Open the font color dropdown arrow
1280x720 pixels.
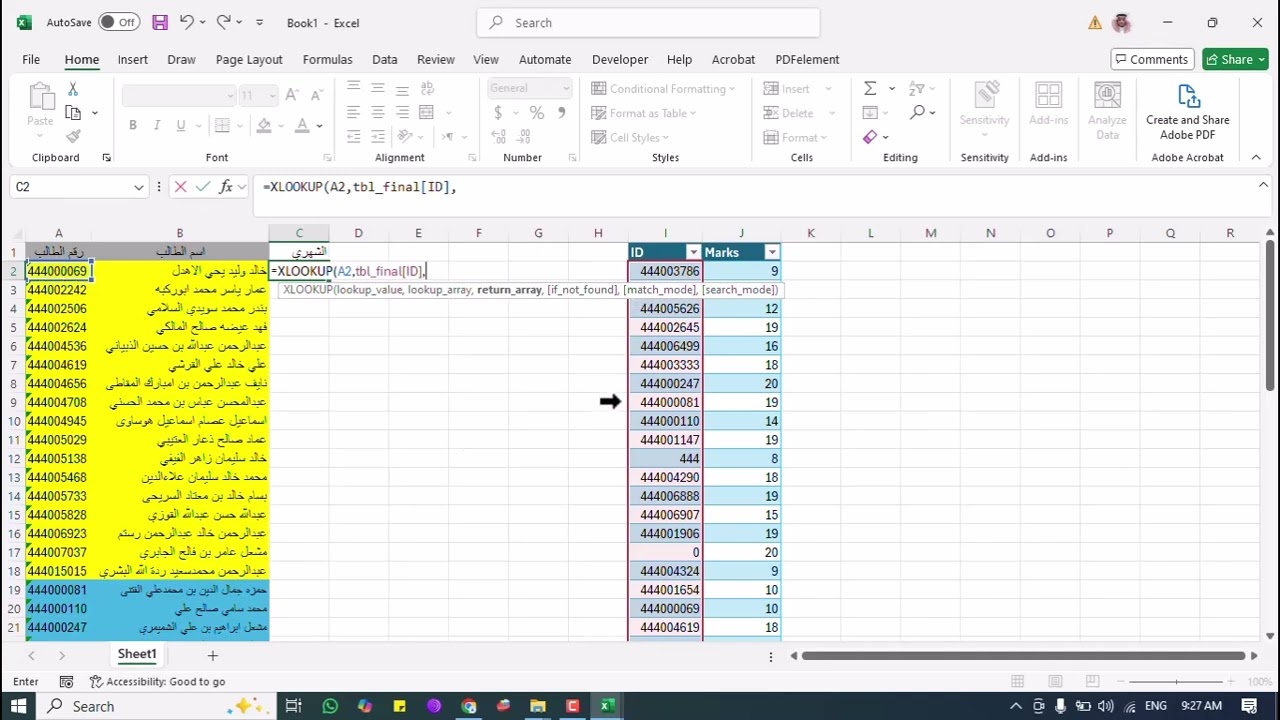coord(320,126)
